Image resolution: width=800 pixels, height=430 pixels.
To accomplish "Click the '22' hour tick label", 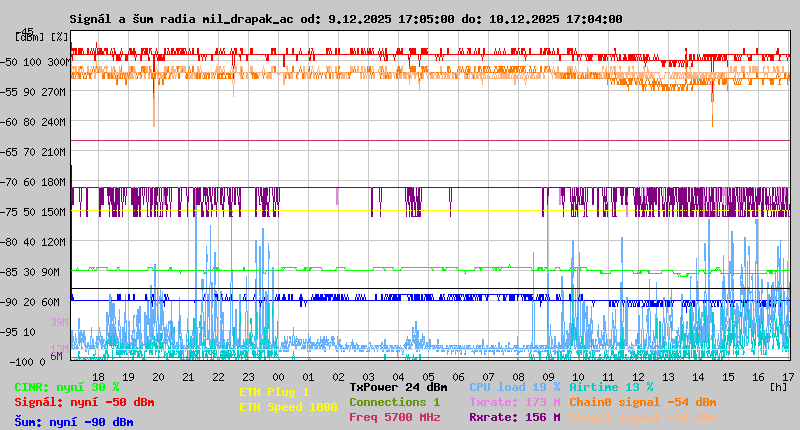I will point(218,377).
